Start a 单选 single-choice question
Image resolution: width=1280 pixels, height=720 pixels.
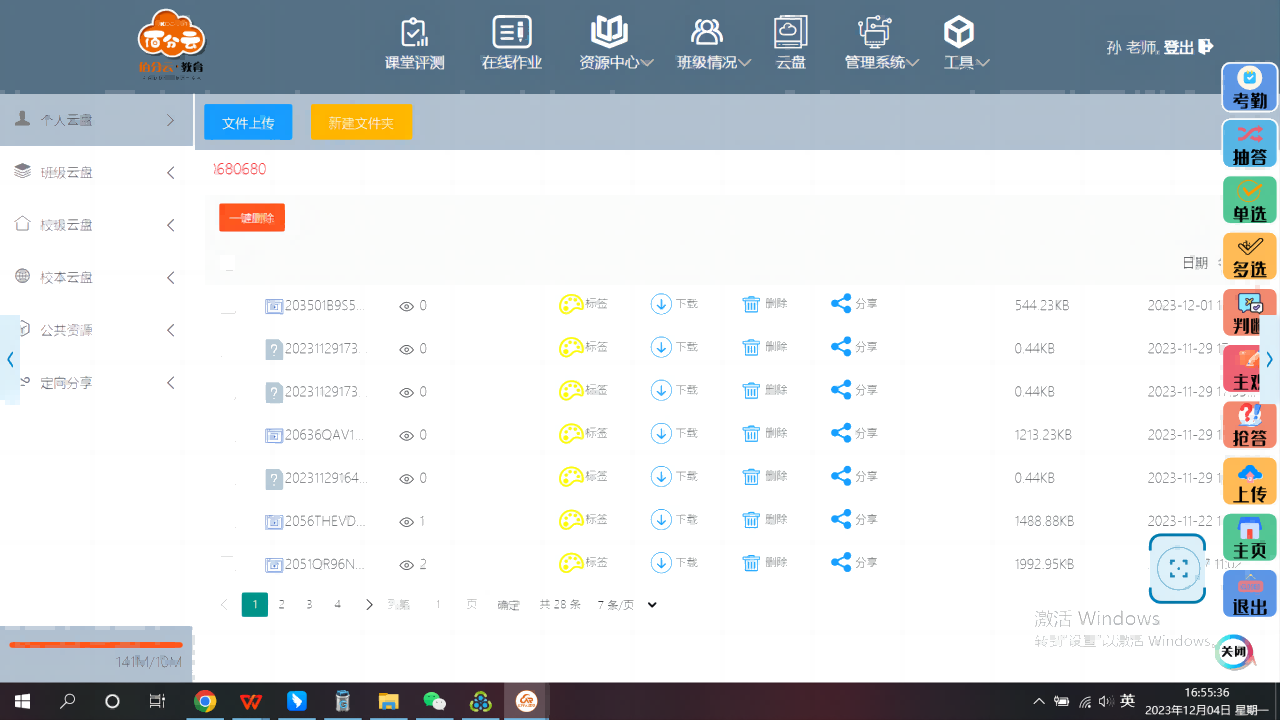click(x=1249, y=200)
